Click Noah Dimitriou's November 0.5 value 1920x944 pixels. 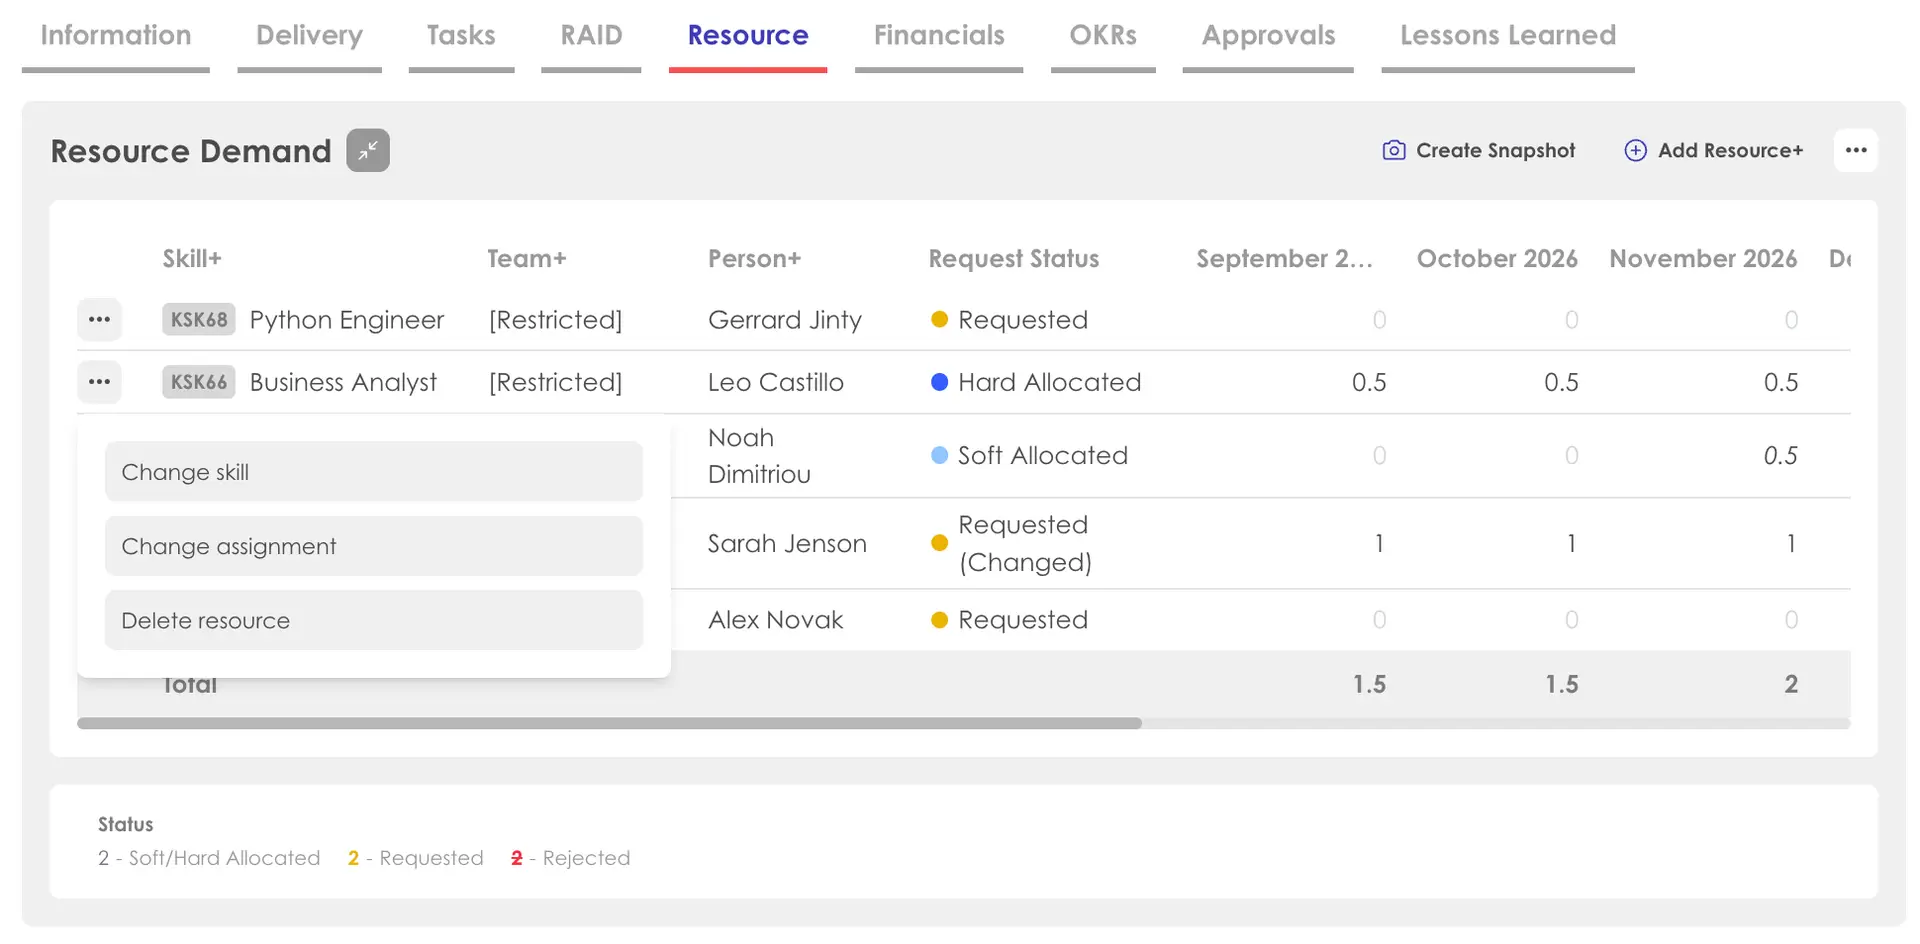1780,455
